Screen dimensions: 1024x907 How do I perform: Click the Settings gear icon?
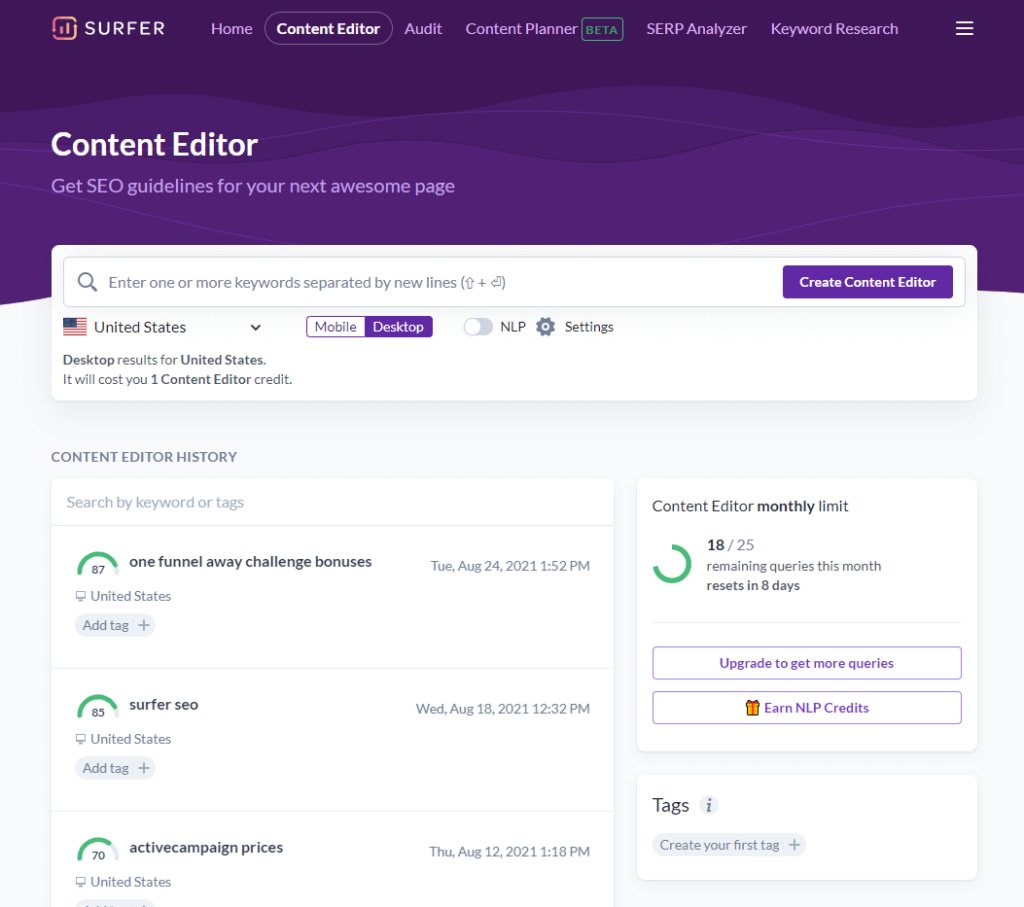click(545, 326)
